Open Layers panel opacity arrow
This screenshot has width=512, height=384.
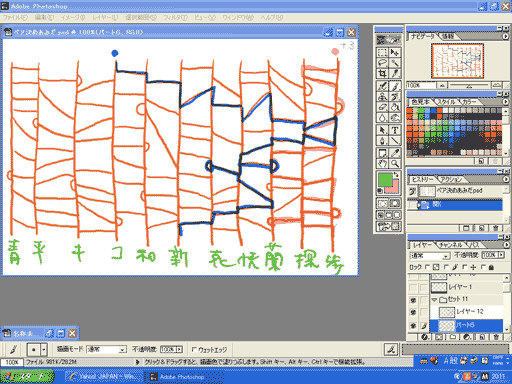point(501,255)
